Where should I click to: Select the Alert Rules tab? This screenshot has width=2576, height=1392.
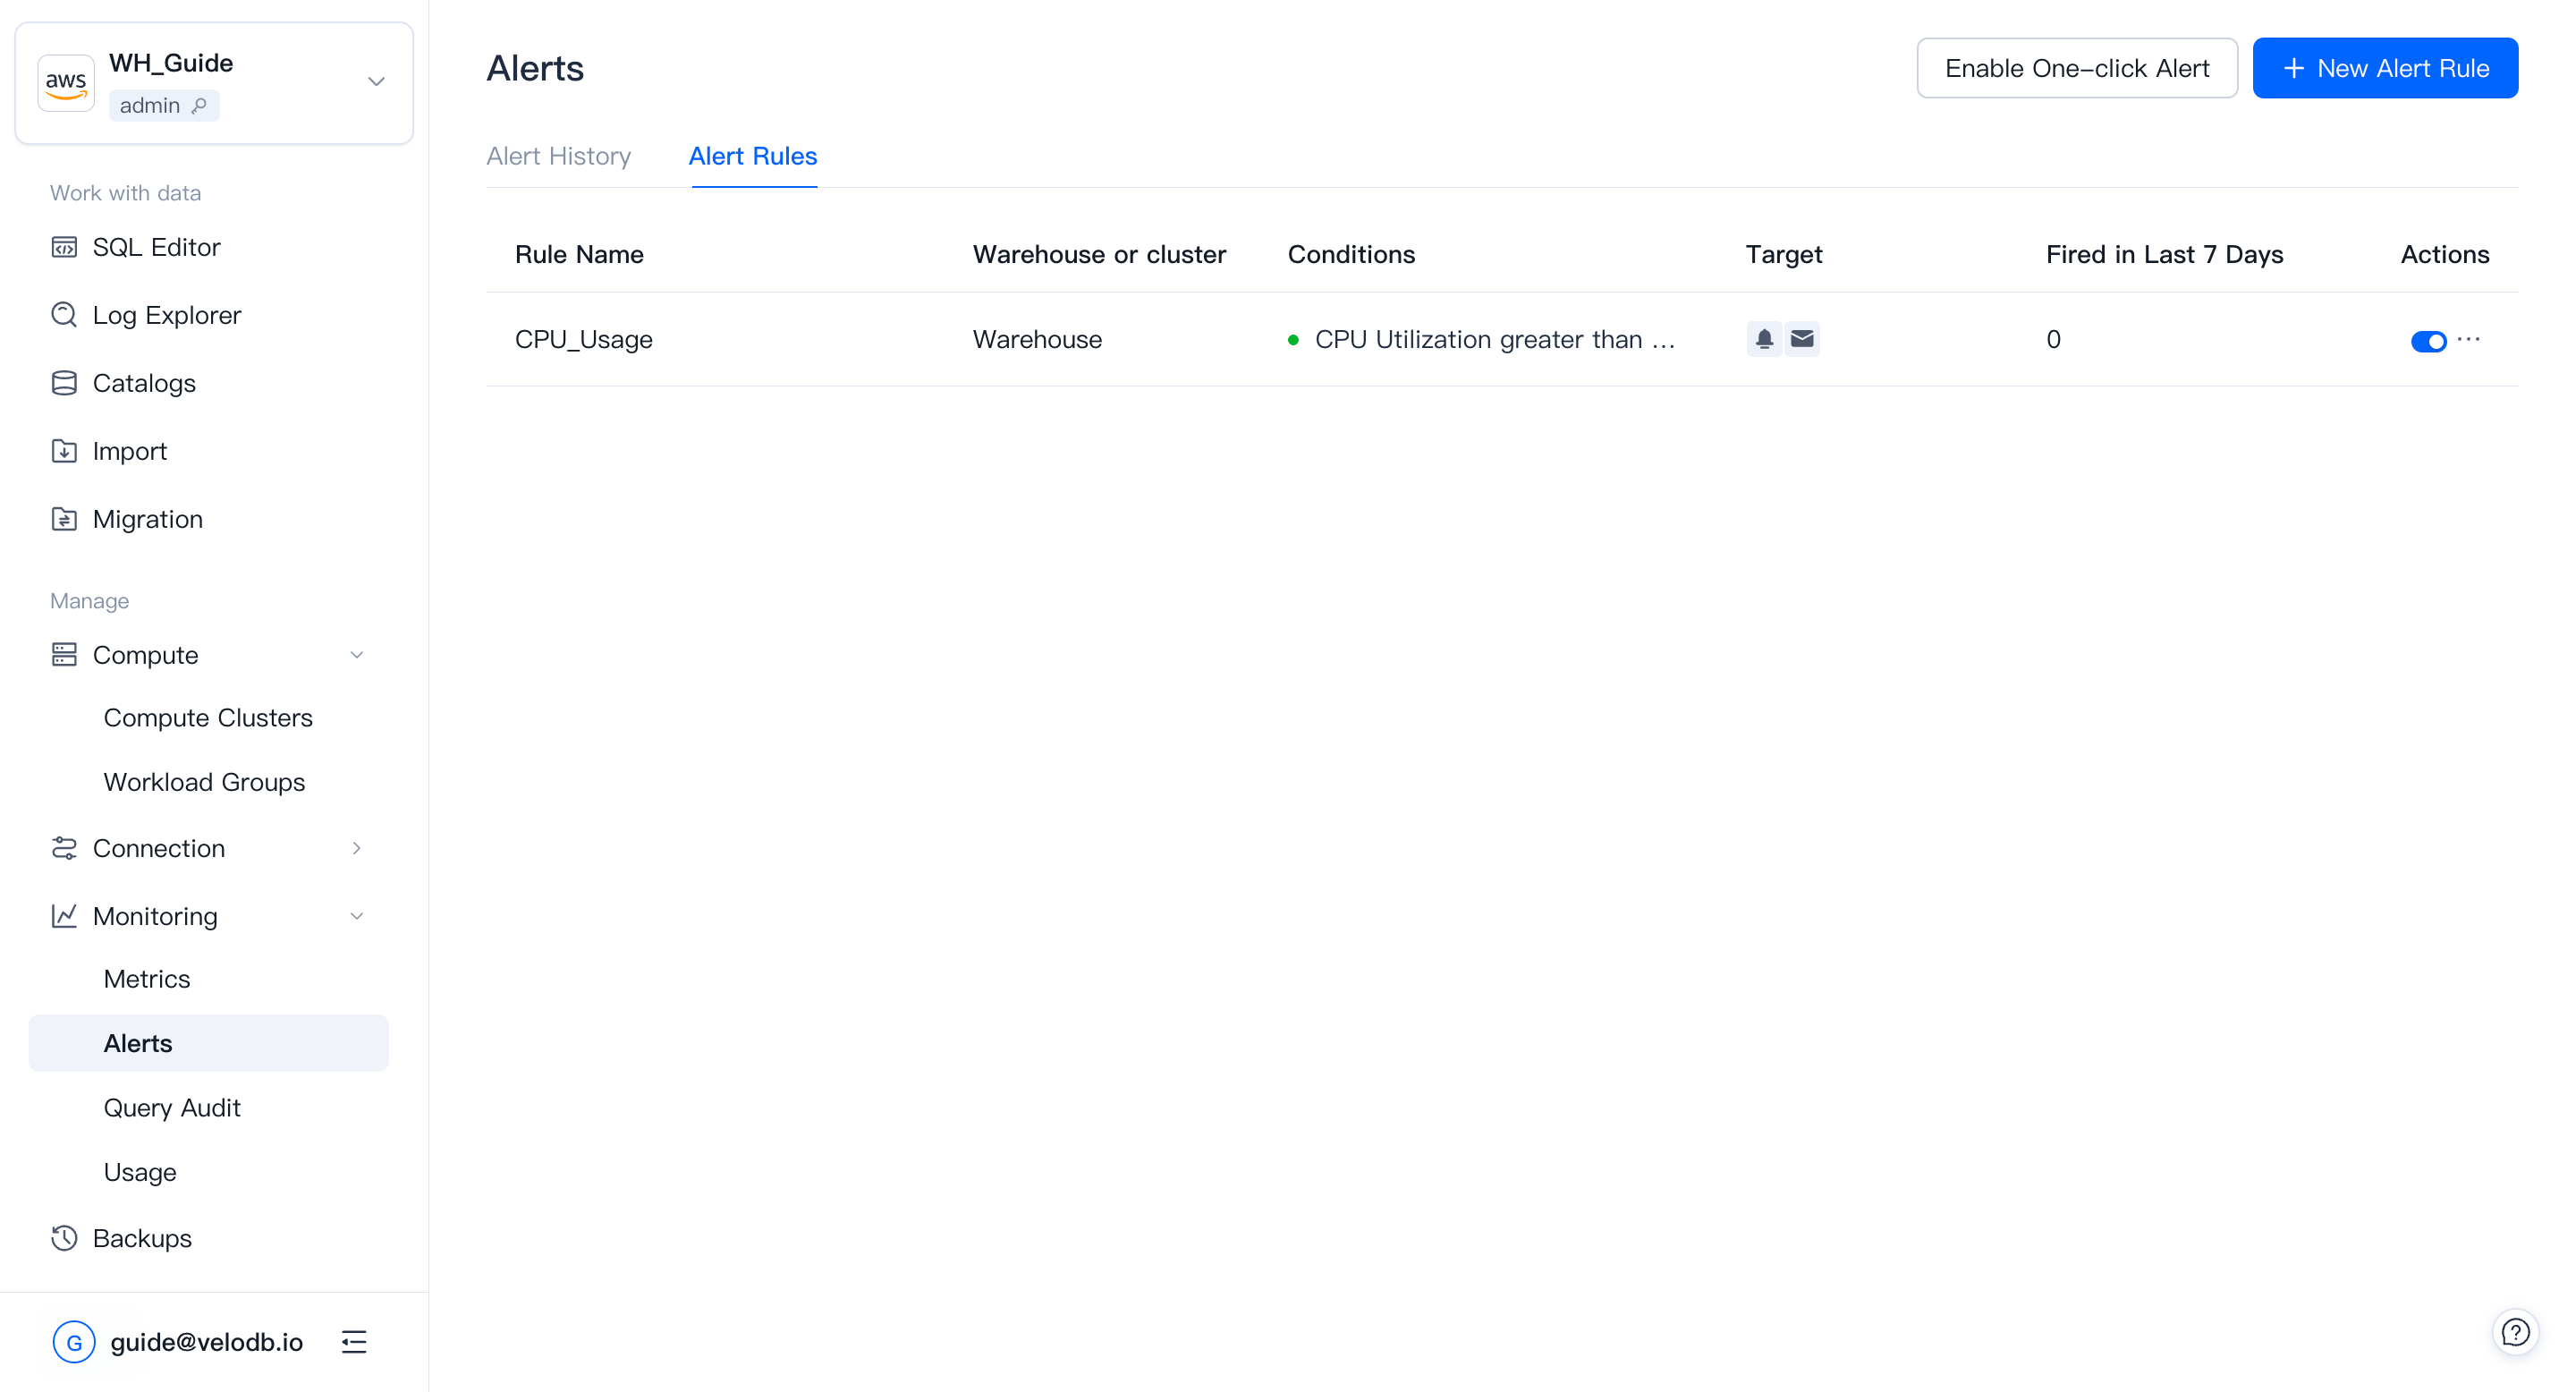(x=752, y=156)
